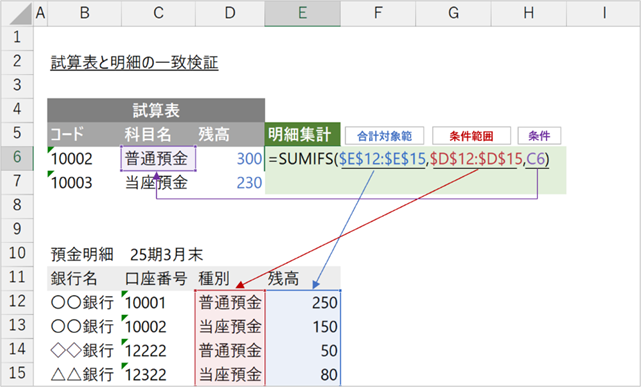Viewport: 641px width, 387px height.
Task: Select row 6 header
Action: [17, 158]
